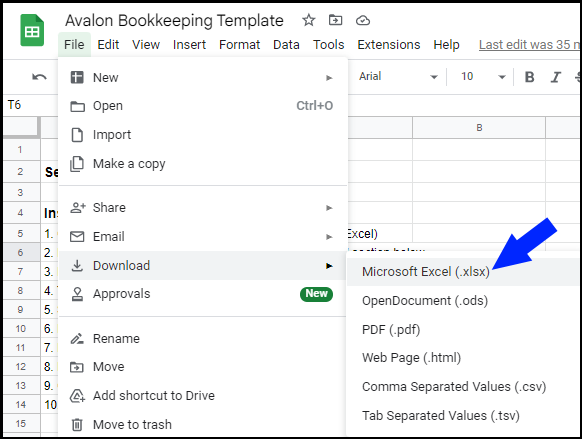Open the Last edit was link
582x439 pixels.
[x=529, y=45]
